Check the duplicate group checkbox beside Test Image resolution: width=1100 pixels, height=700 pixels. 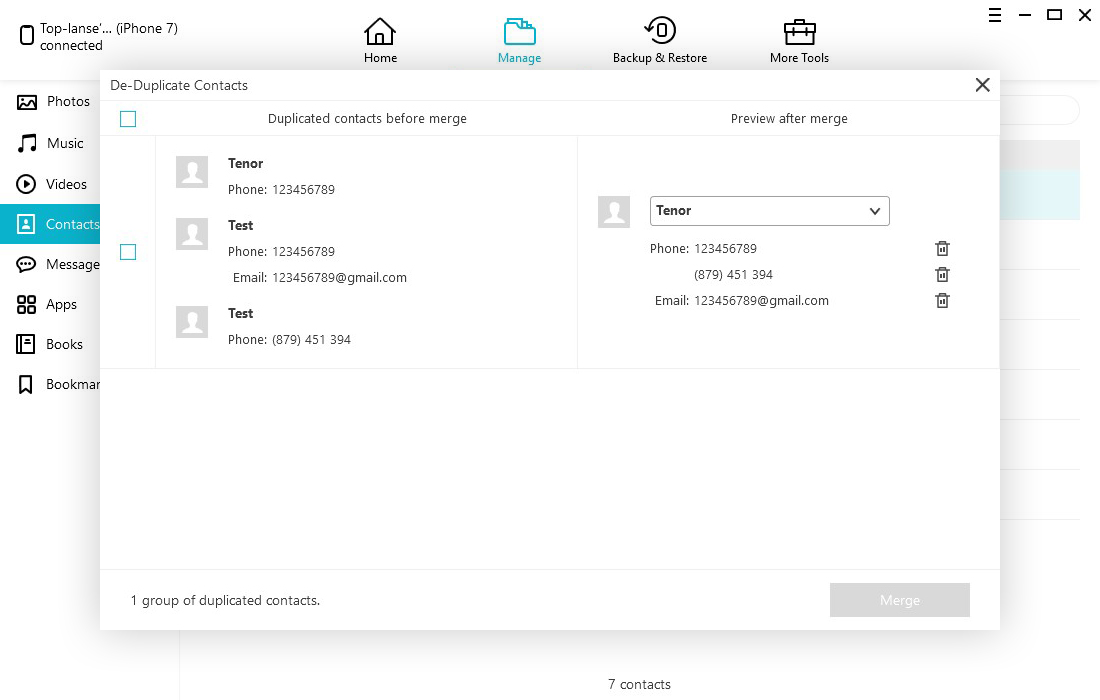coord(128,252)
